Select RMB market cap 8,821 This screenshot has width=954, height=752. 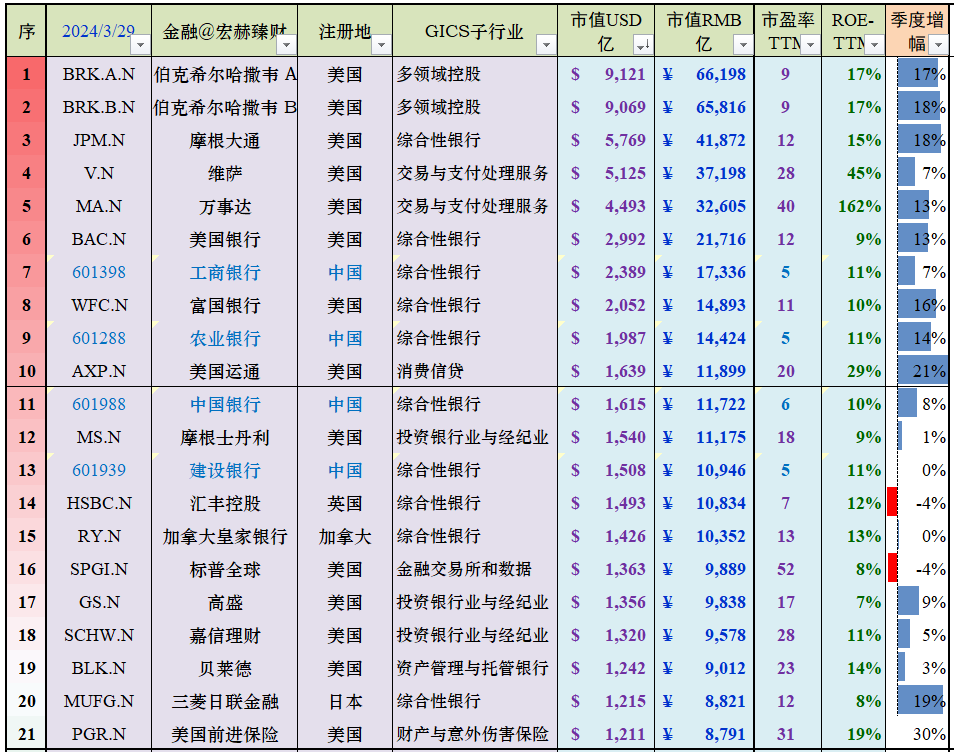[x=705, y=701]
